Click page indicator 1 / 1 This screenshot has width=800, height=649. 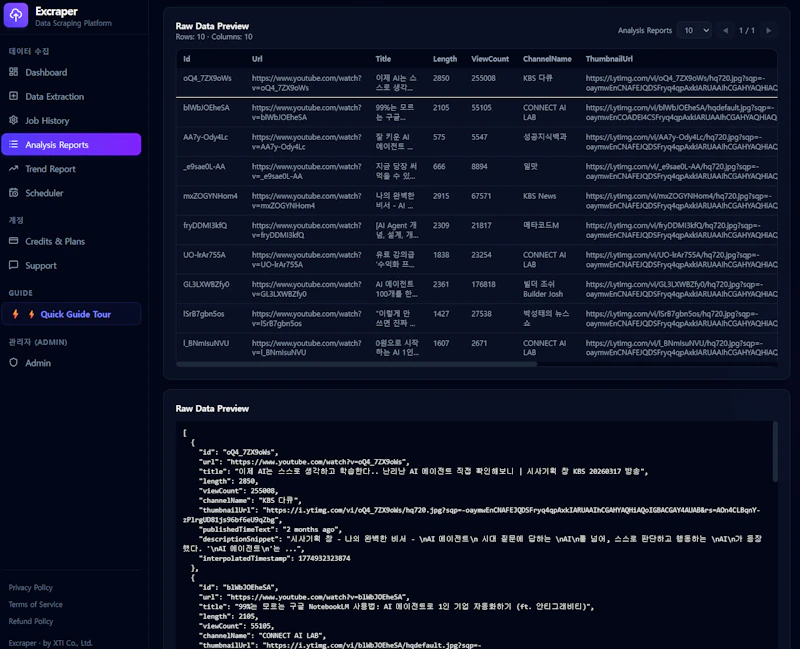click(x=746, y=31)
